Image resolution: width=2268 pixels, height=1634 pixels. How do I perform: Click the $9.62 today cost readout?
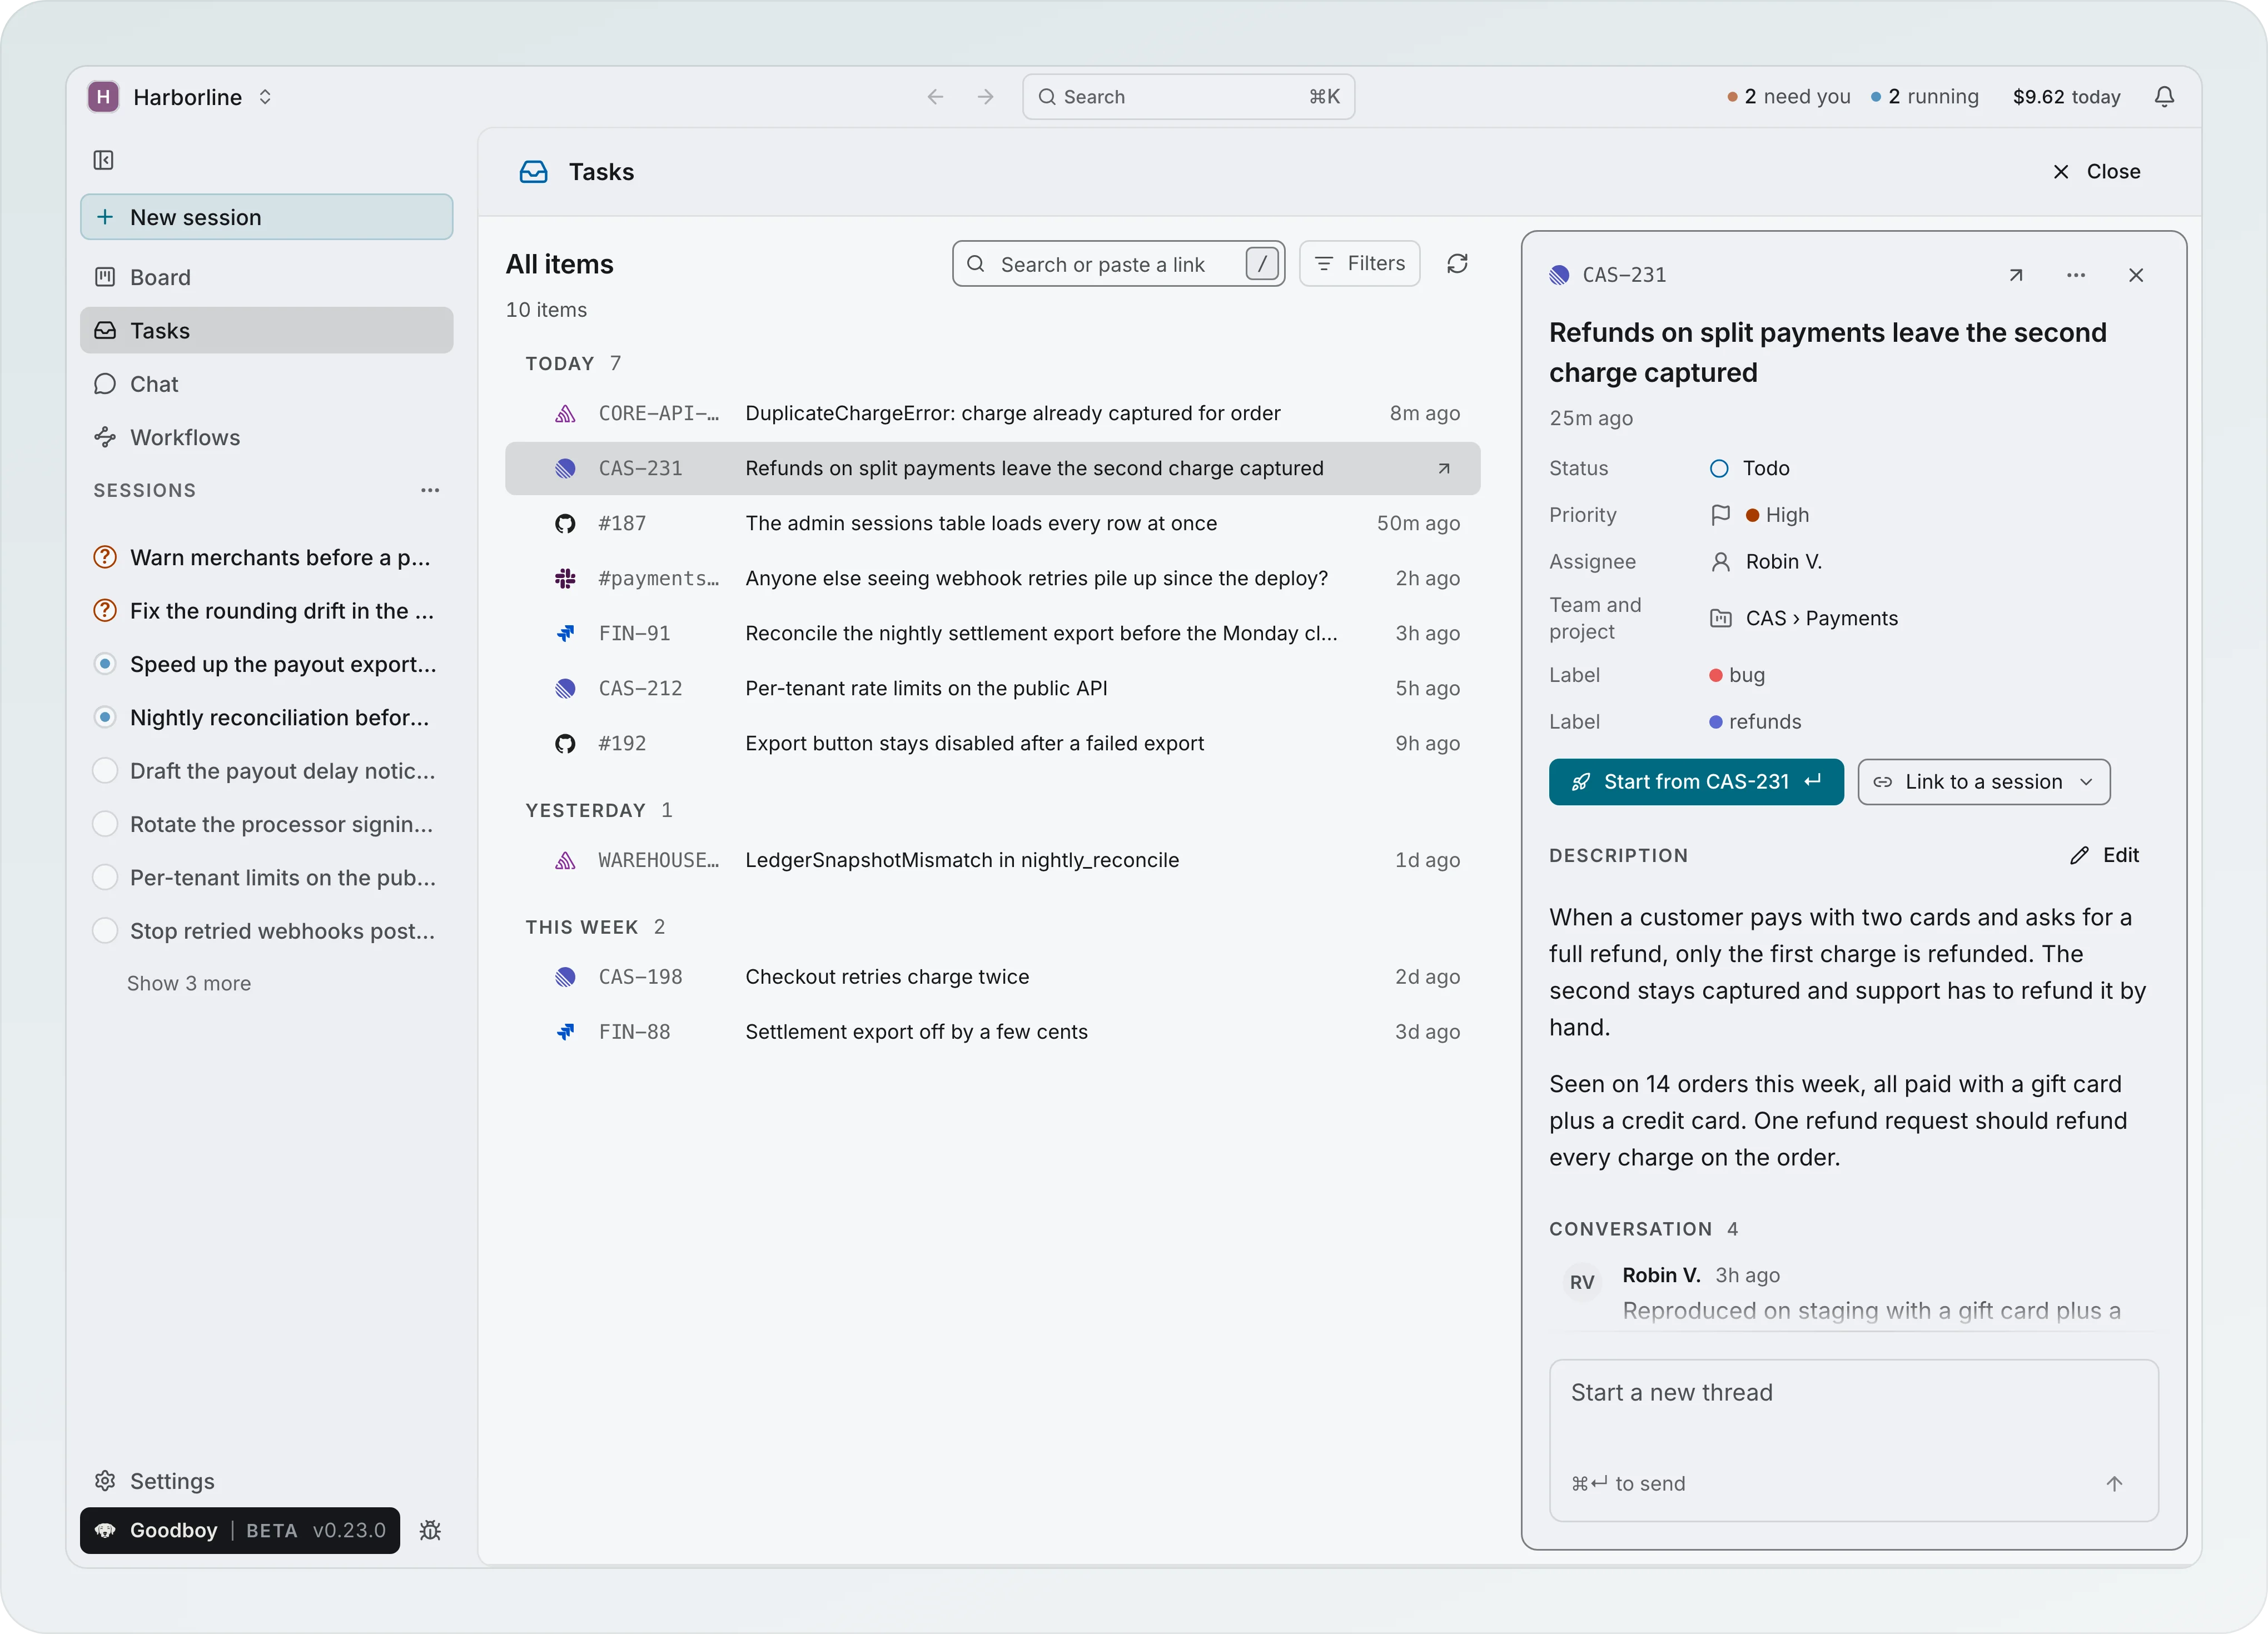point(2066,97)
